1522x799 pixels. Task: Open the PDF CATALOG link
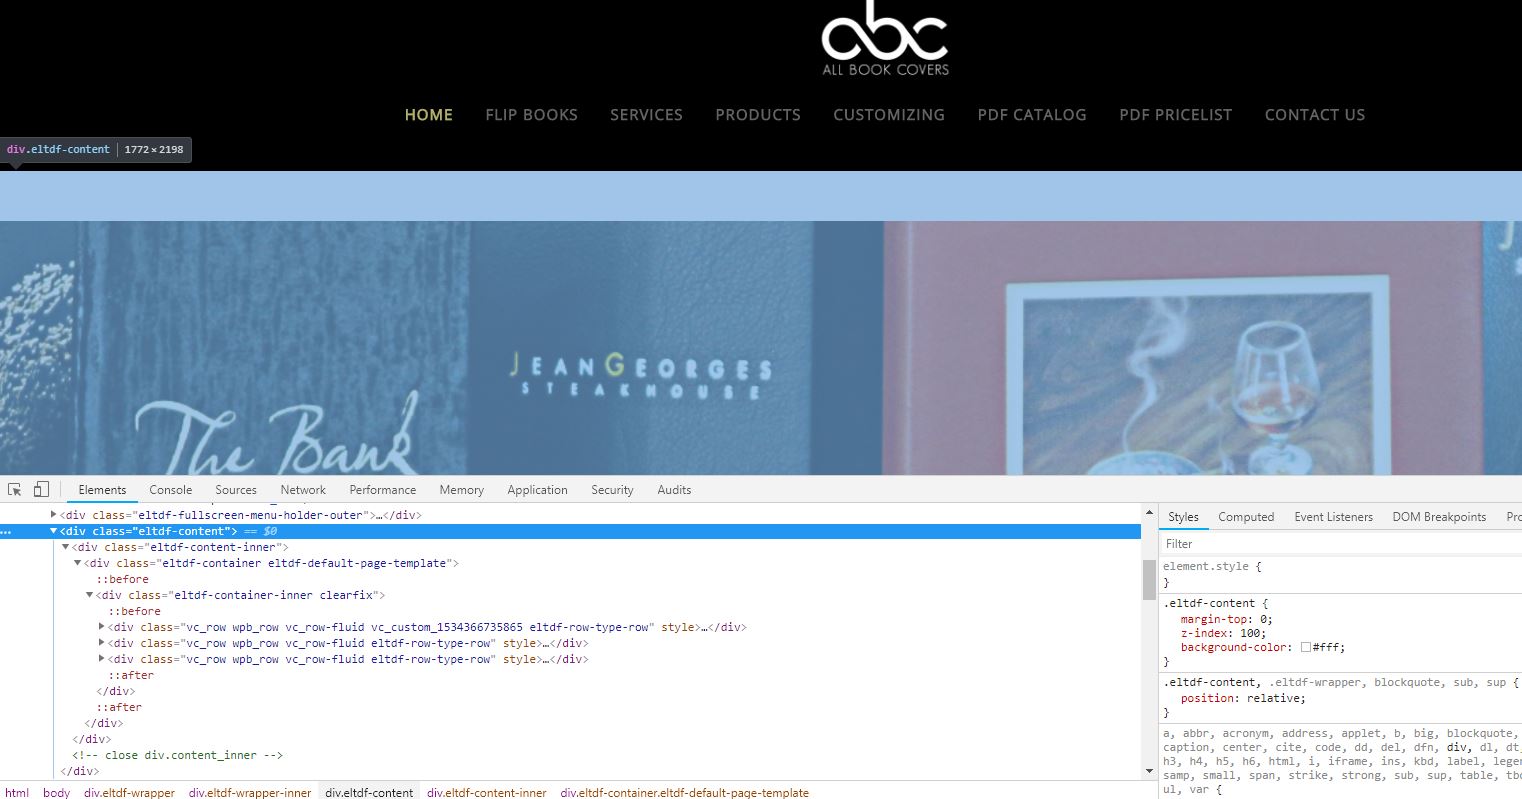click(1032, 115)
